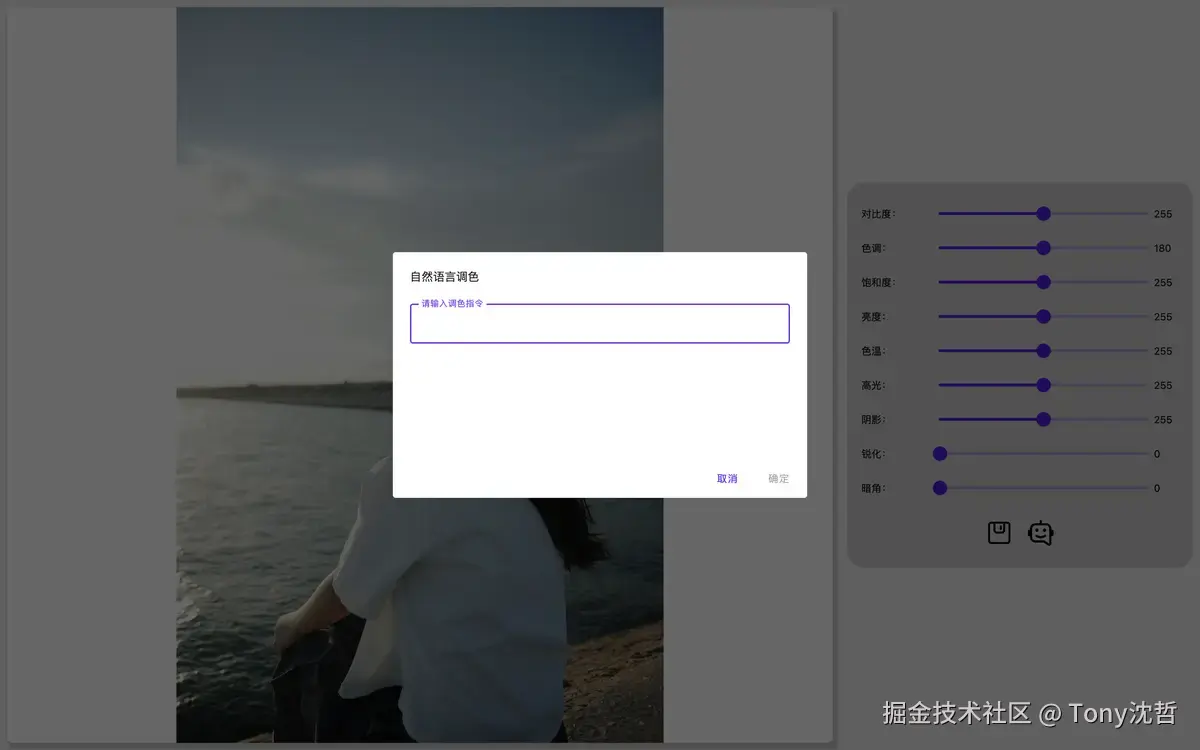Select the 饱和度 saturation slider handle
The width and height of the screenshot is (1200, 750).
pyautogui.click(x=1043, y=282)
